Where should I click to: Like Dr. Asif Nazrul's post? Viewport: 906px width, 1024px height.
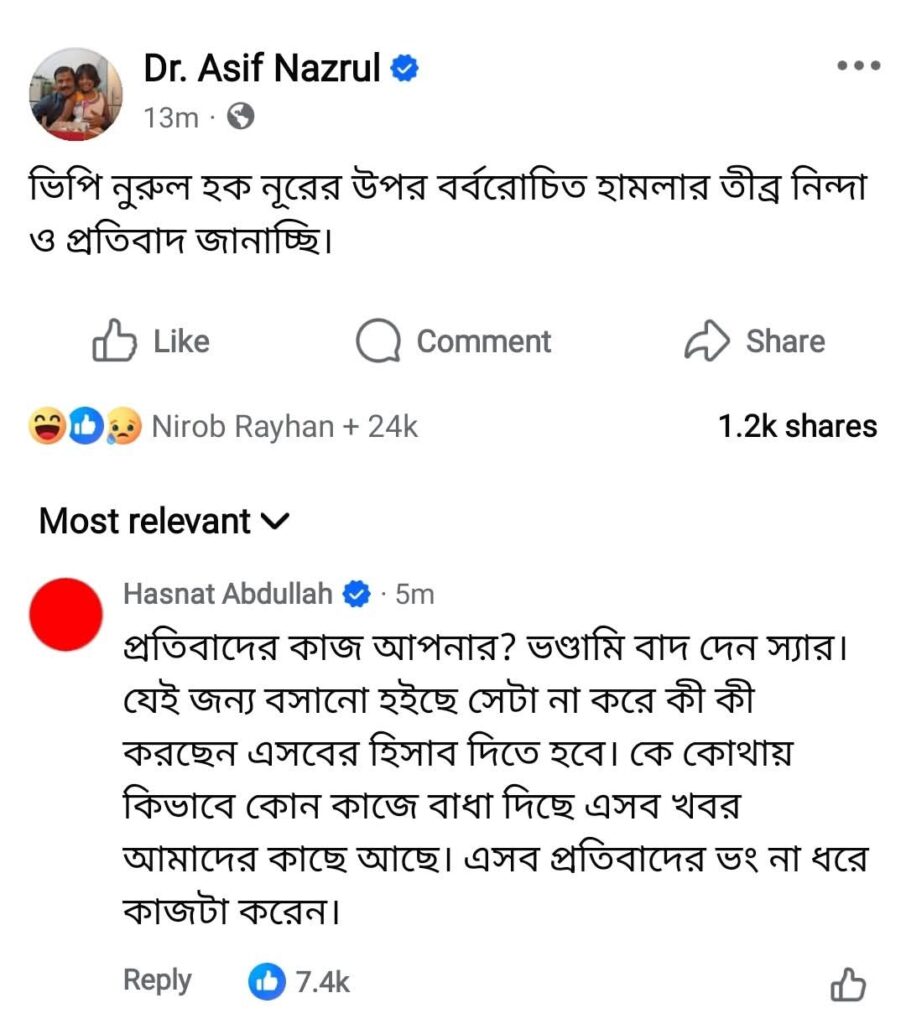[x=150, y=341]
